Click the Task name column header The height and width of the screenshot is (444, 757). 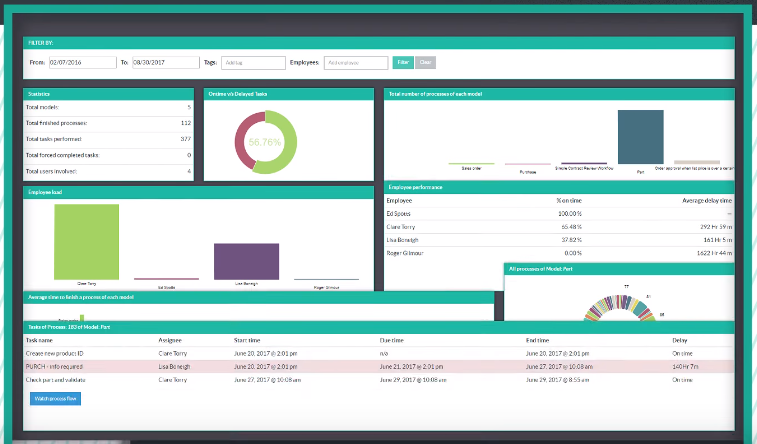coord(39,340)
